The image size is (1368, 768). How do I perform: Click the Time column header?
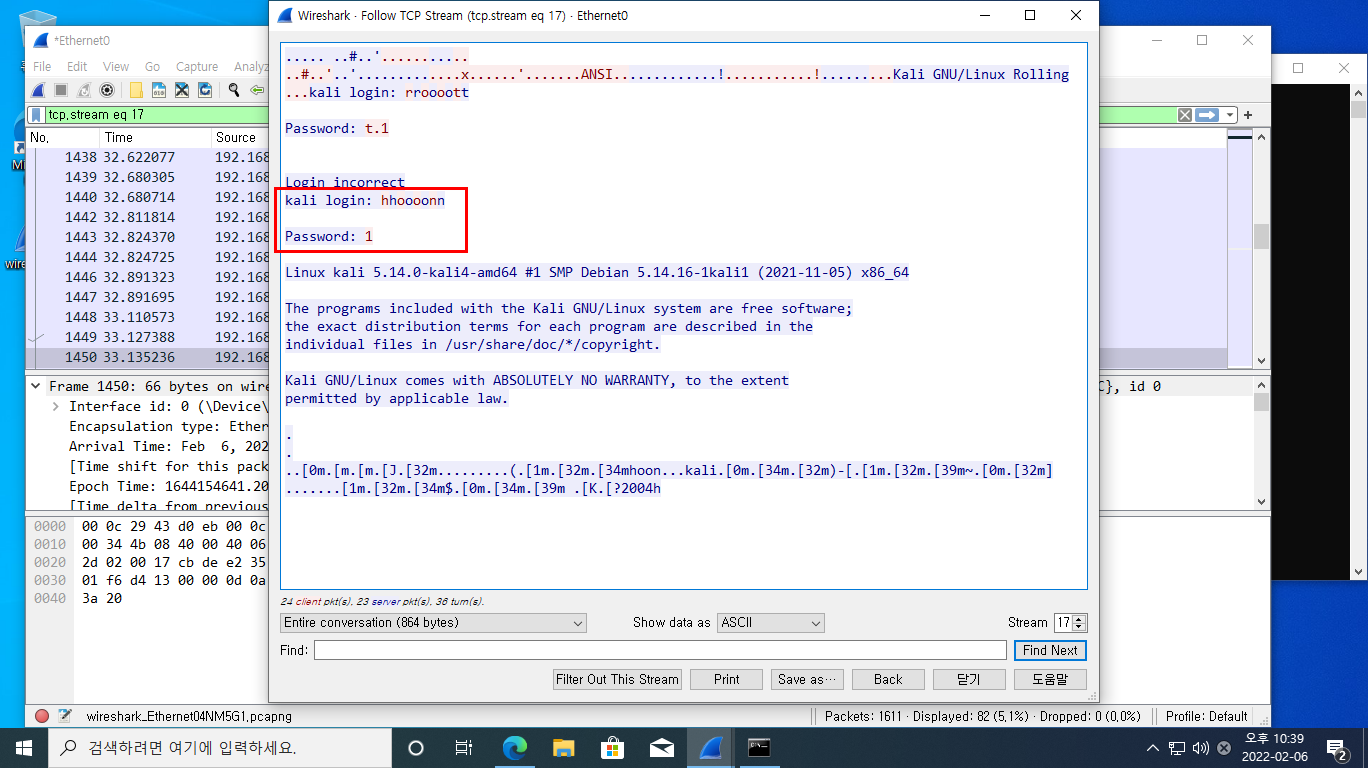point(155,137)
